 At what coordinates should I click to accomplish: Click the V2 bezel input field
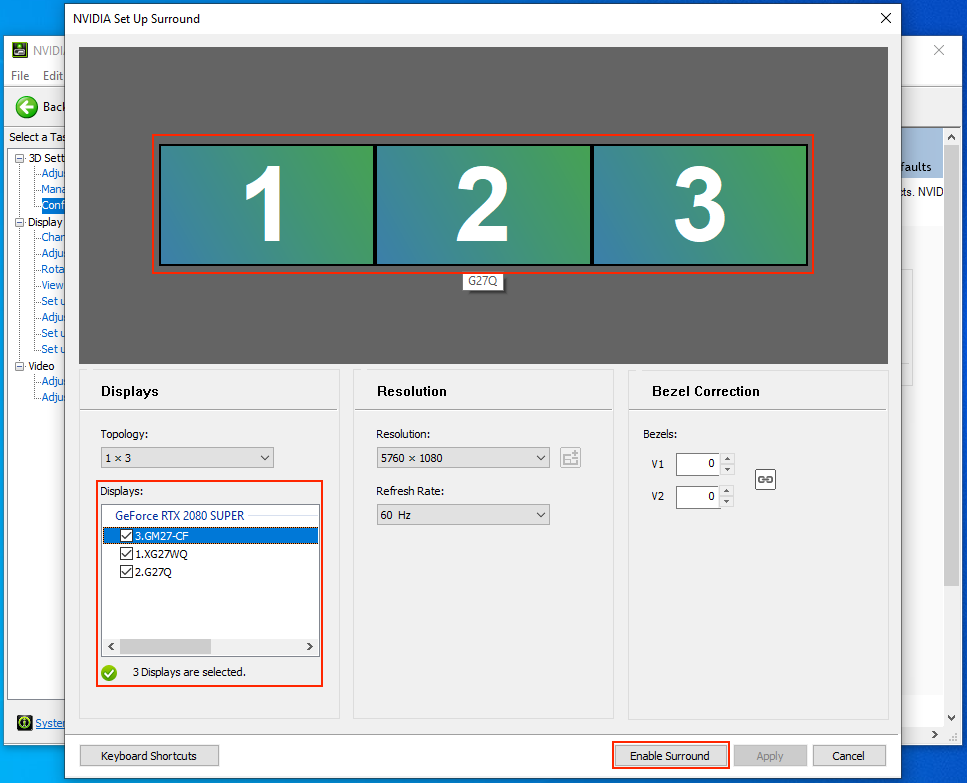(x=697, y=497)
